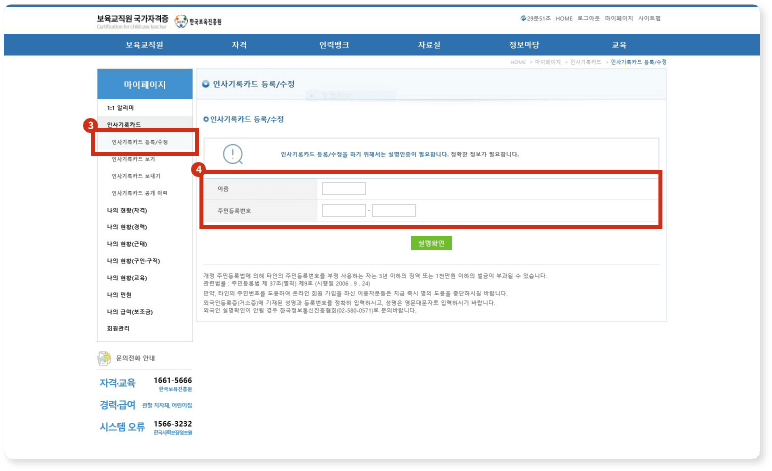The height and width of the screenshot is (471, 772).
Task: Open 인사기록카드 등록/수정 in the sidebar
Action: coord(140,142)
